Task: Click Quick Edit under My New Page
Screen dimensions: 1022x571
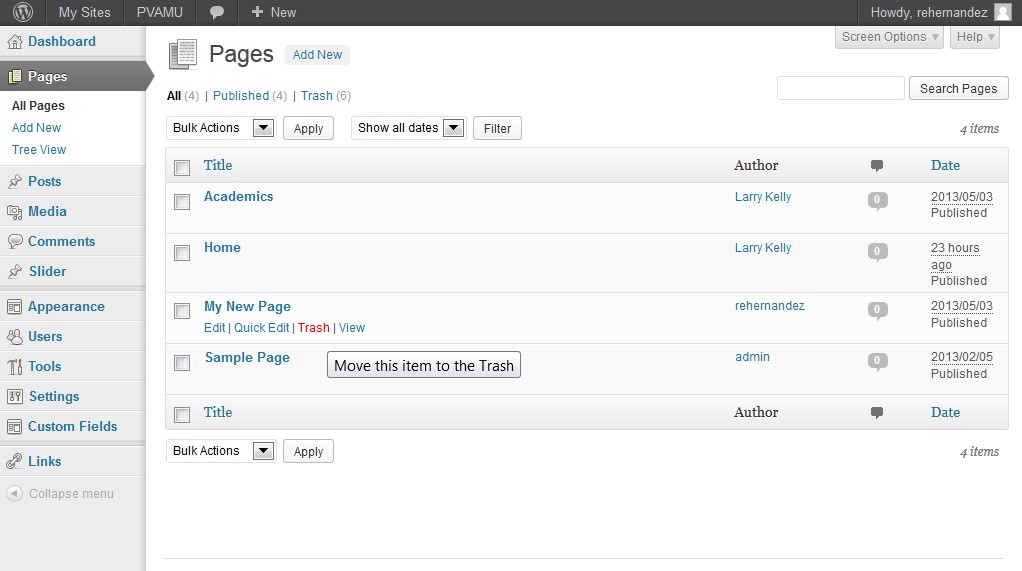Action: pyautogui.click(x=261, y=328)
